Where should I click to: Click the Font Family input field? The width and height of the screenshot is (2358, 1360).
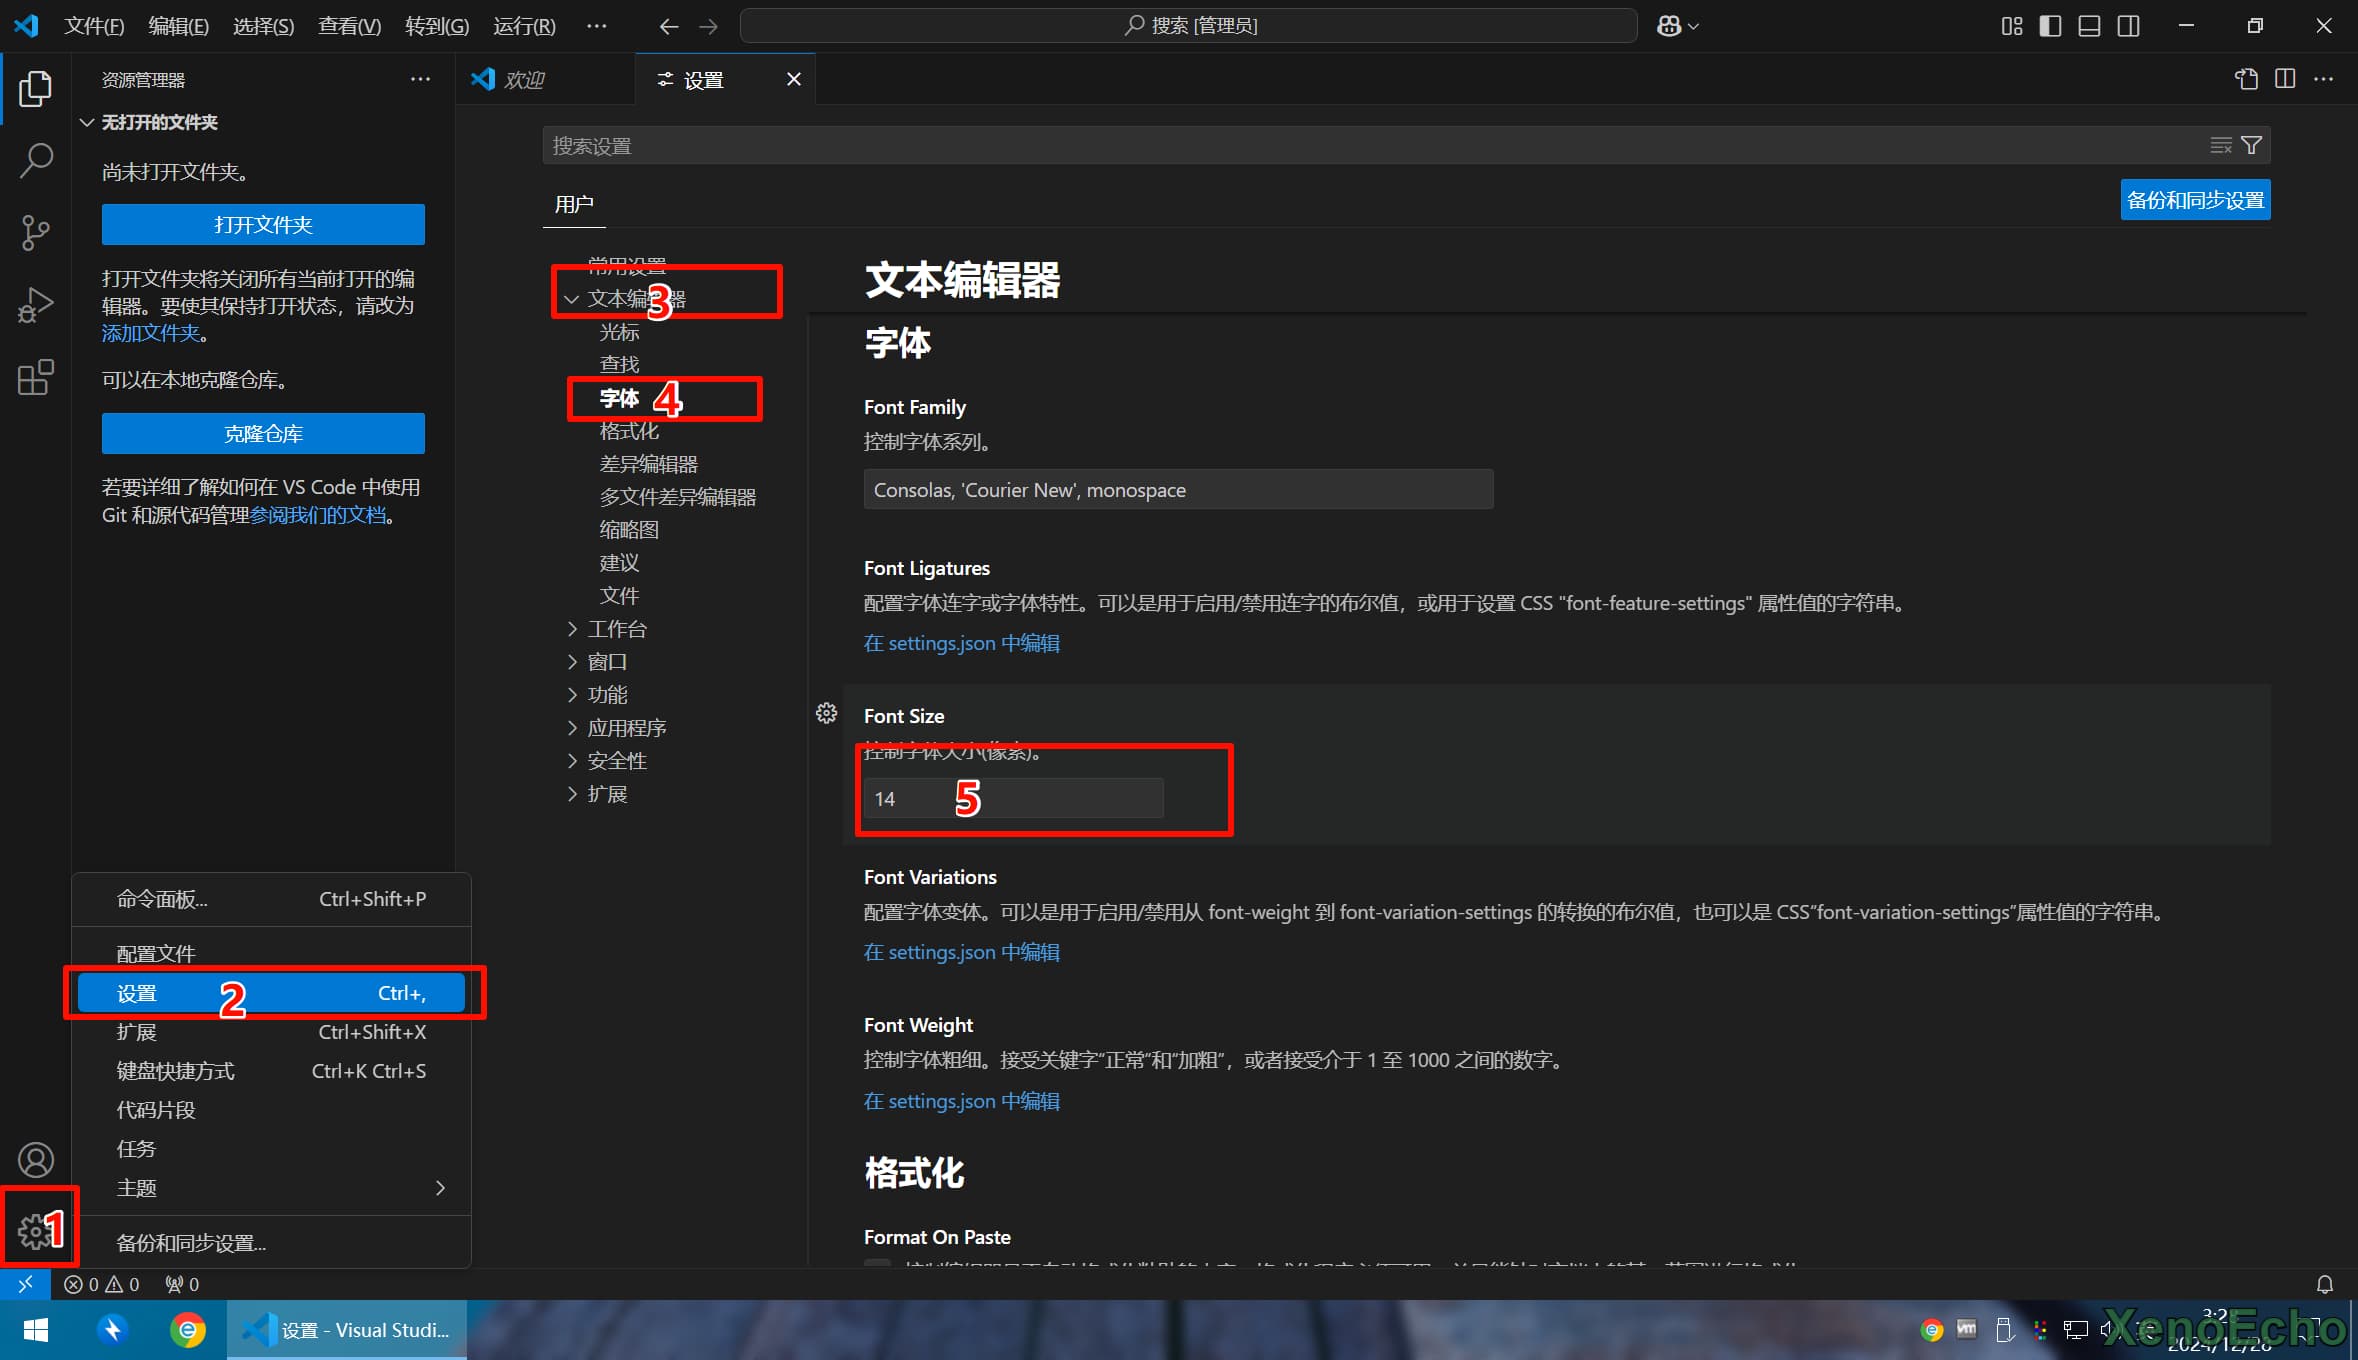tap(1177, 490)
